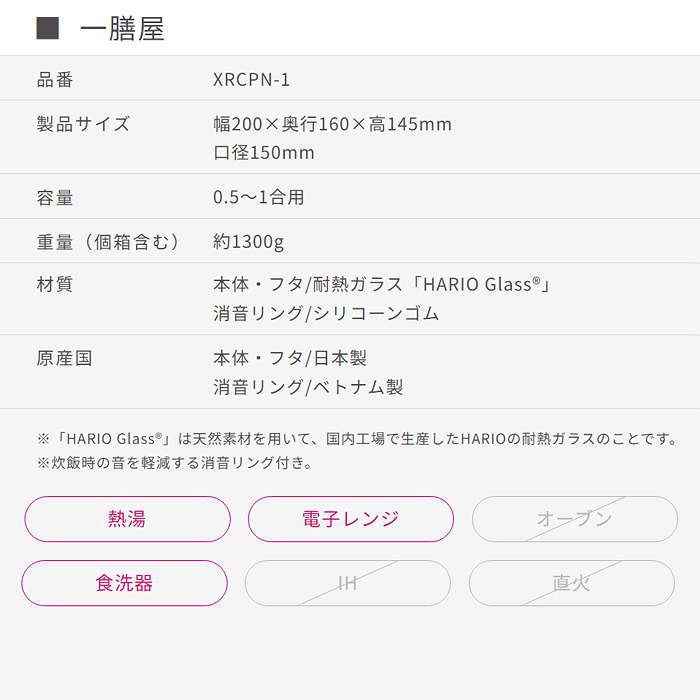
Task: Click the weight value 約1300g
Action: 248,242
